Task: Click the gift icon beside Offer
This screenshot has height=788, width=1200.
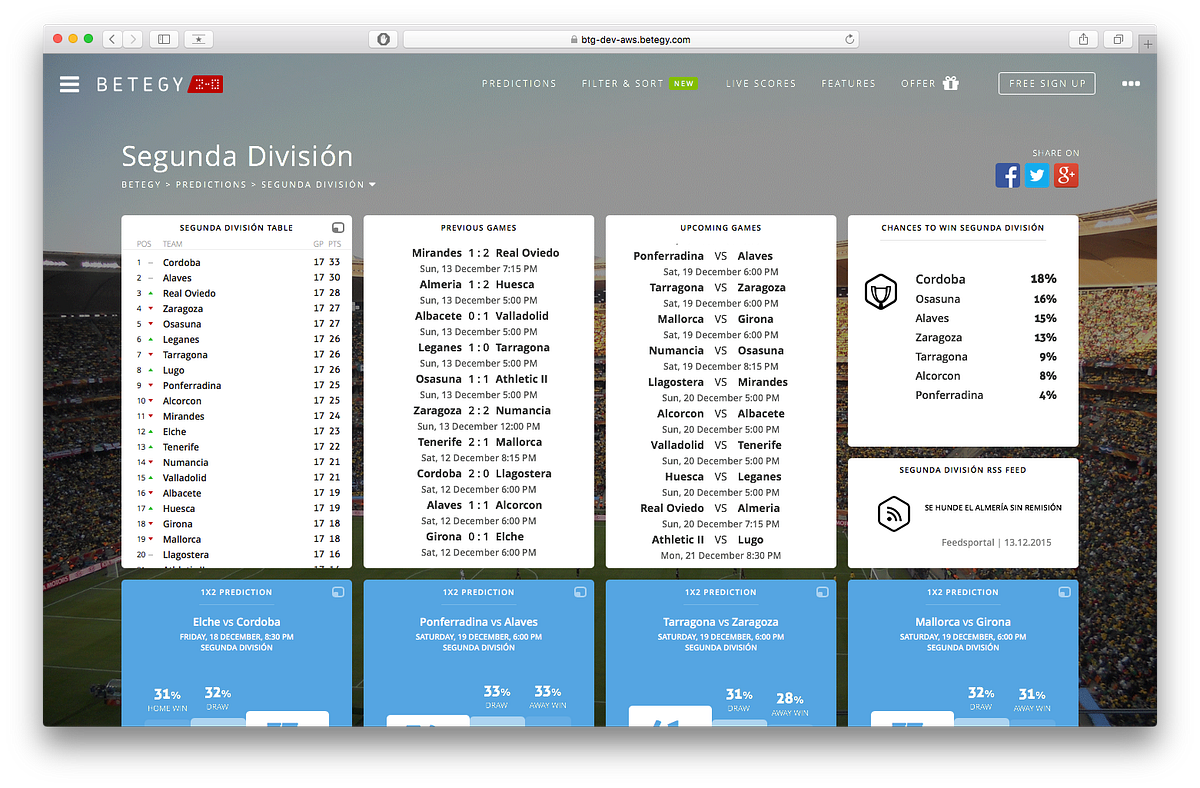Action: (951, 83)
